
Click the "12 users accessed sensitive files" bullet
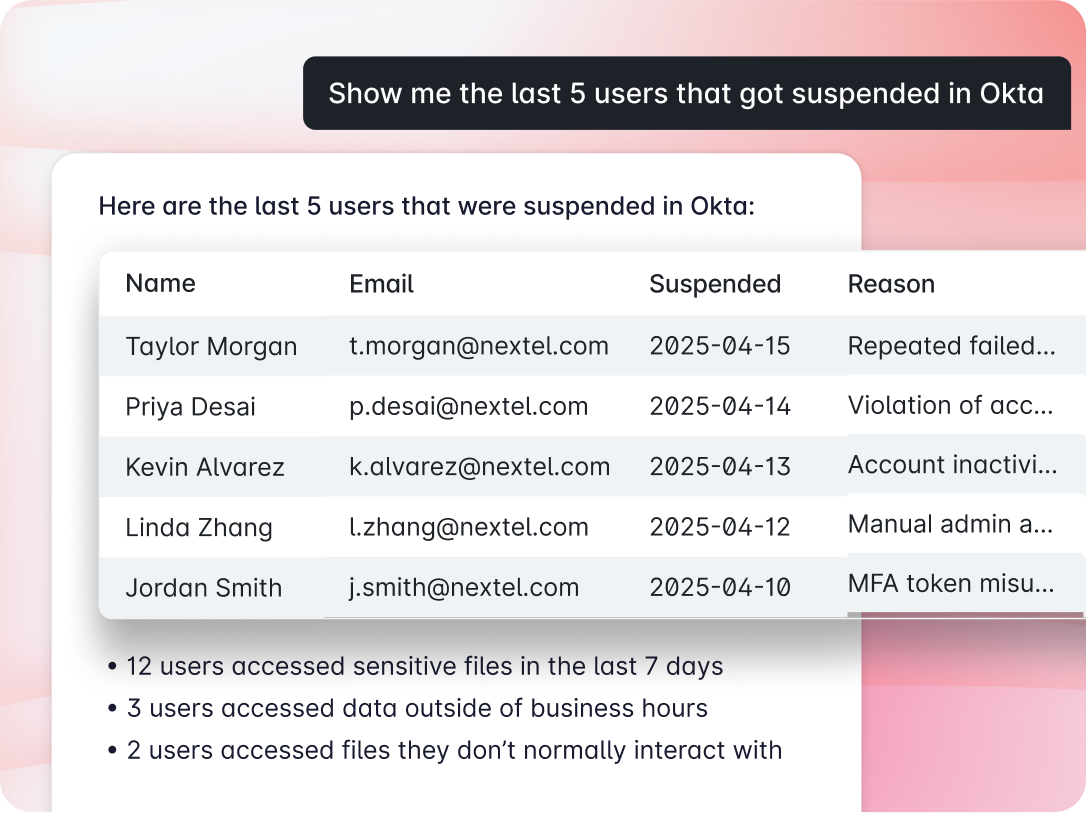click(x=424, y=666)
